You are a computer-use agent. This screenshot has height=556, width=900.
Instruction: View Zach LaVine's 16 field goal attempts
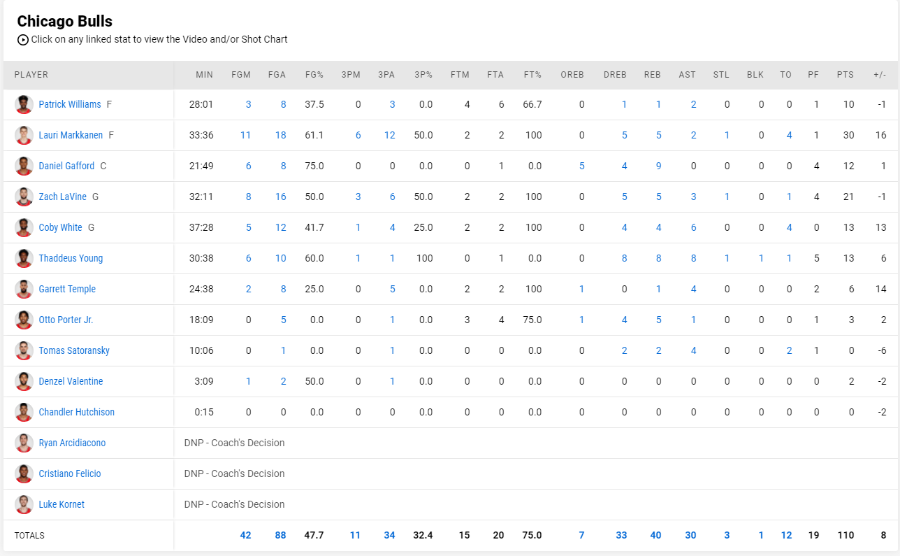280,197
